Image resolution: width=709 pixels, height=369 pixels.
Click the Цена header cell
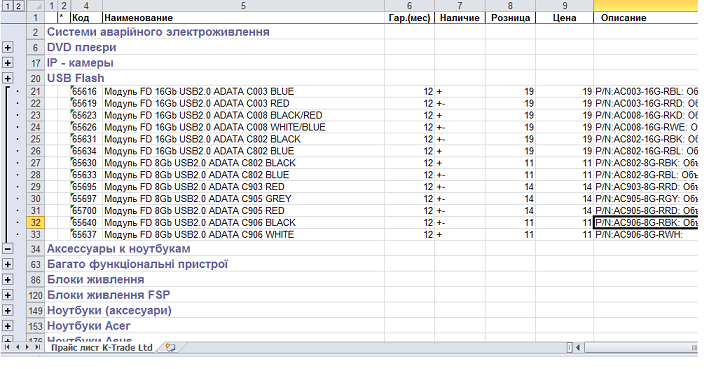(564, 18)
